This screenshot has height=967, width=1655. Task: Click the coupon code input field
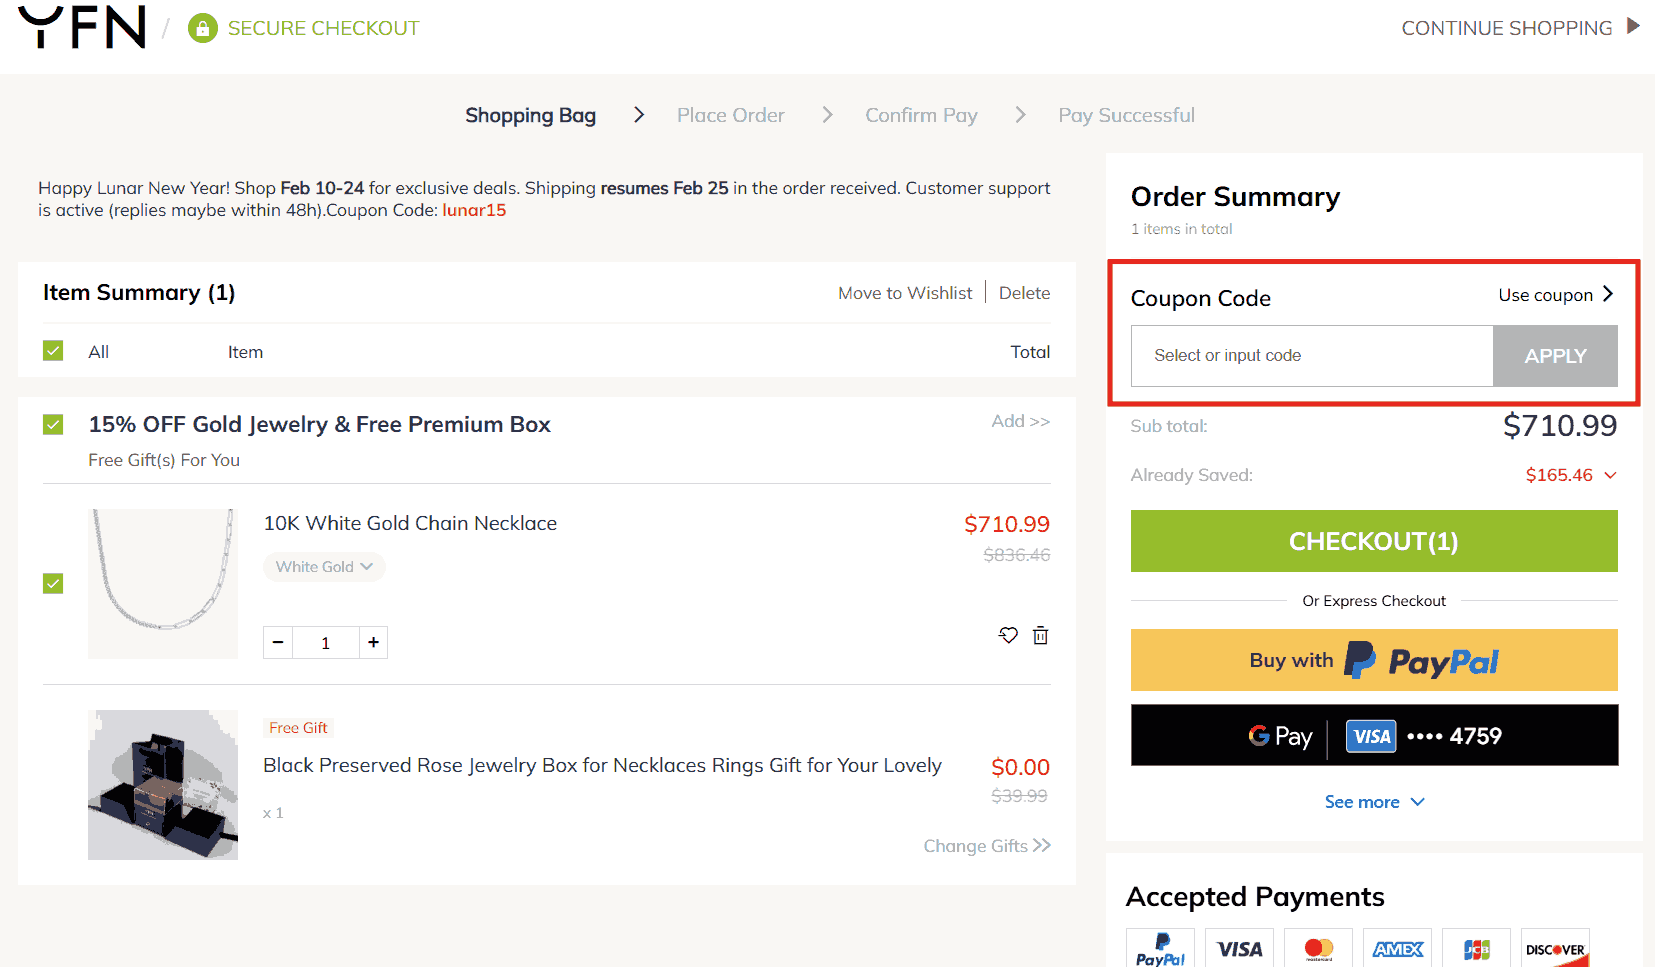click(1311, 356)
